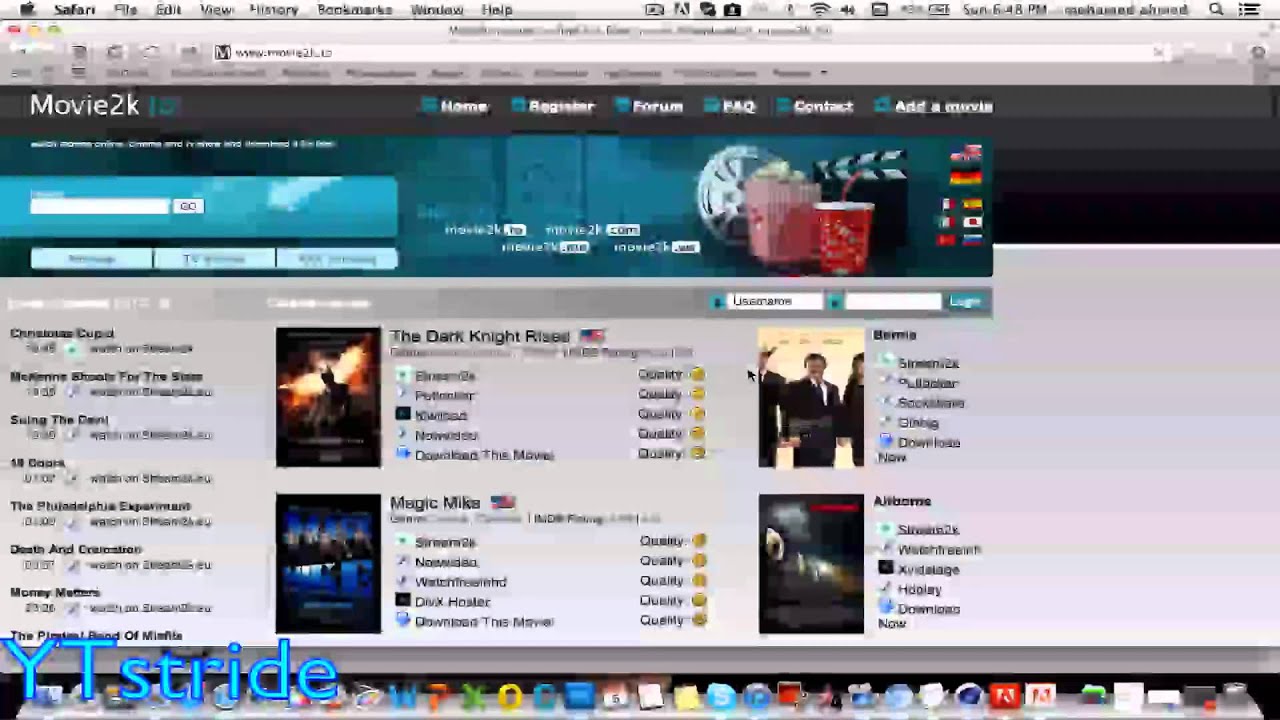1280x720 pixels.
Task: Click the Safari address bar
Action: pos(690,52)
